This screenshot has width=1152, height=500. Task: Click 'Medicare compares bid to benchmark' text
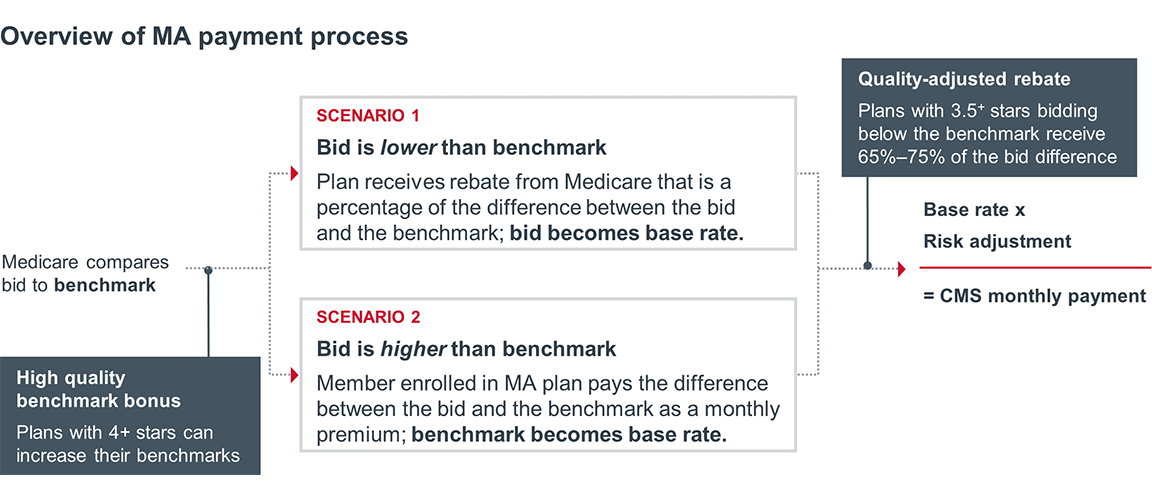pyautogui.click(x=85, y=274)
